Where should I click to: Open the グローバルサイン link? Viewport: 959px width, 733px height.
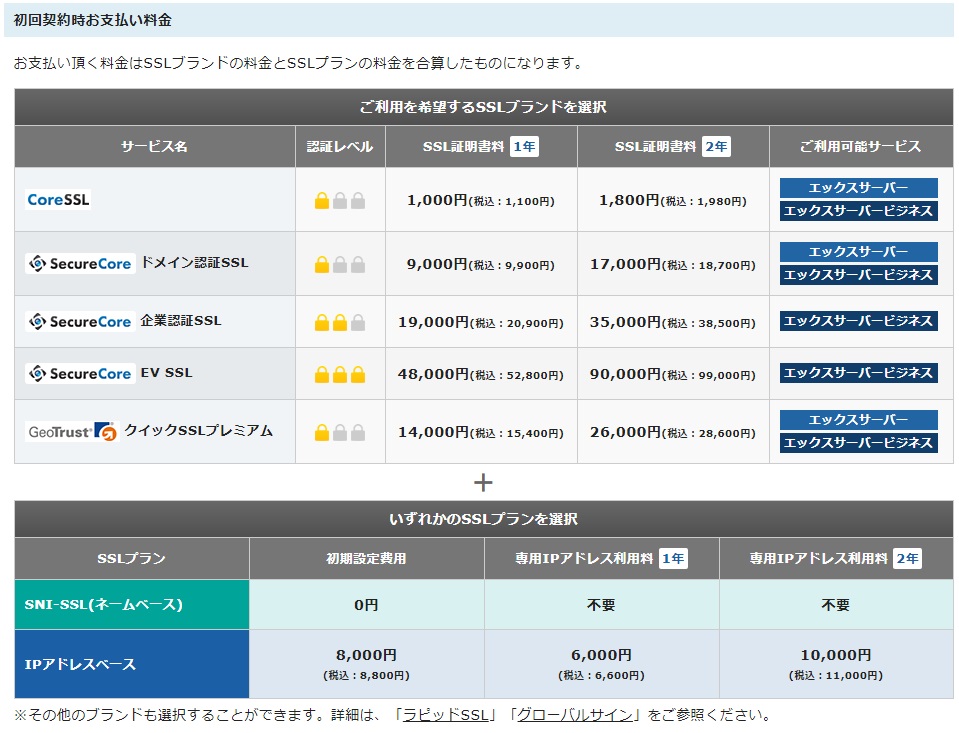[x=575, y=715]
